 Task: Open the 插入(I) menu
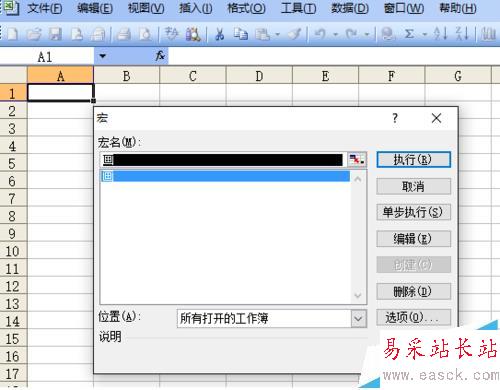[196, 8]
